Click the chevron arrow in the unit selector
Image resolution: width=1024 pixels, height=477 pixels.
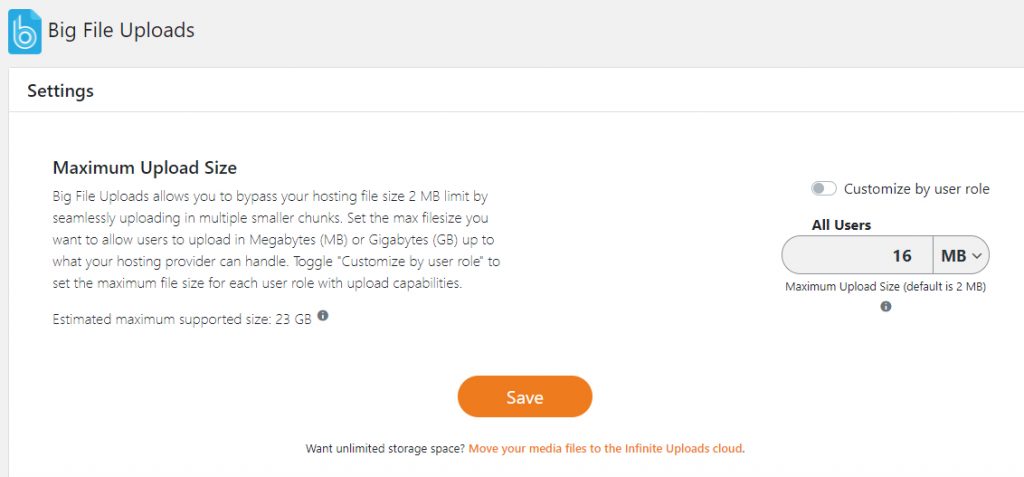point(978,257)
